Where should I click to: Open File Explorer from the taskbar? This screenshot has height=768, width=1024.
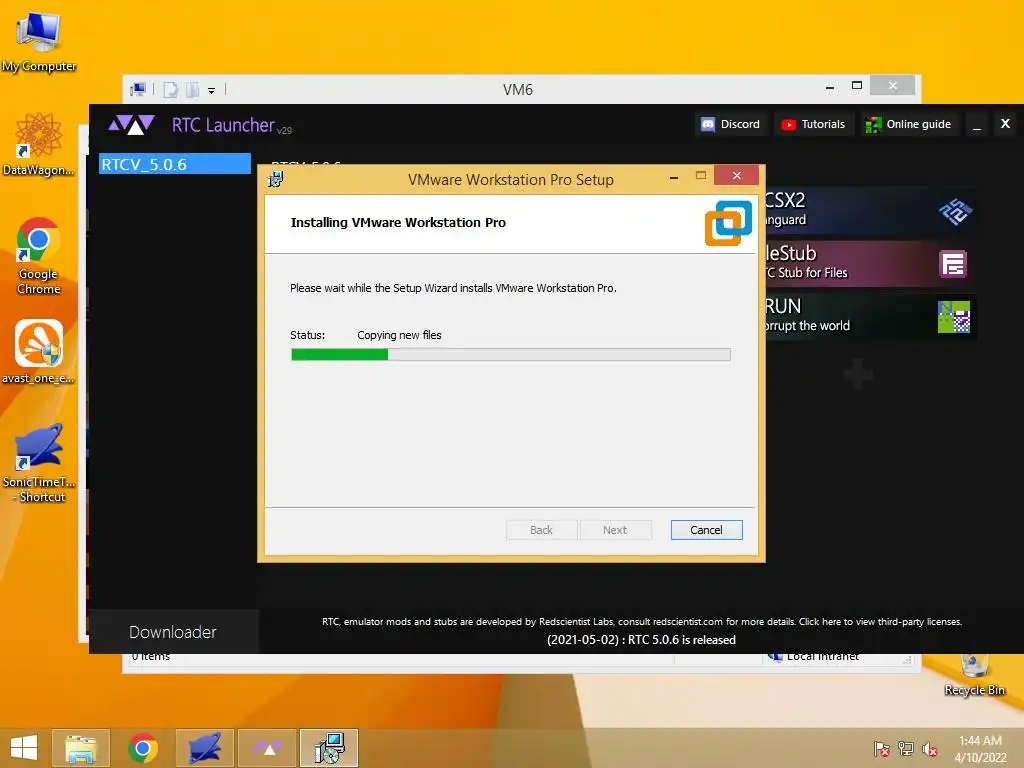point(81,748)
